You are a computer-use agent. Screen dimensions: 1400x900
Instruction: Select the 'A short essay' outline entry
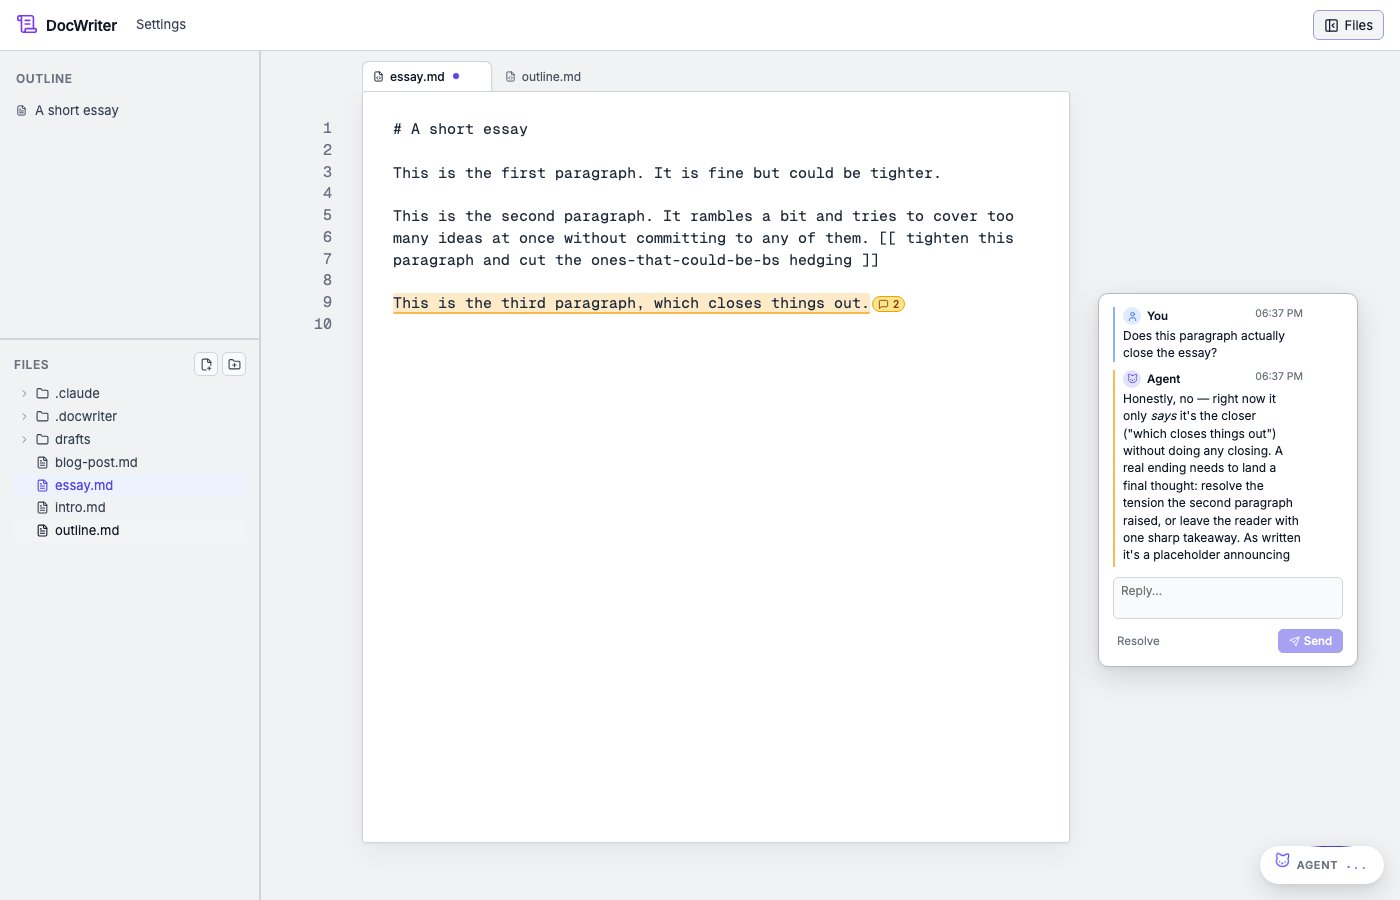[x=76, y=110]
